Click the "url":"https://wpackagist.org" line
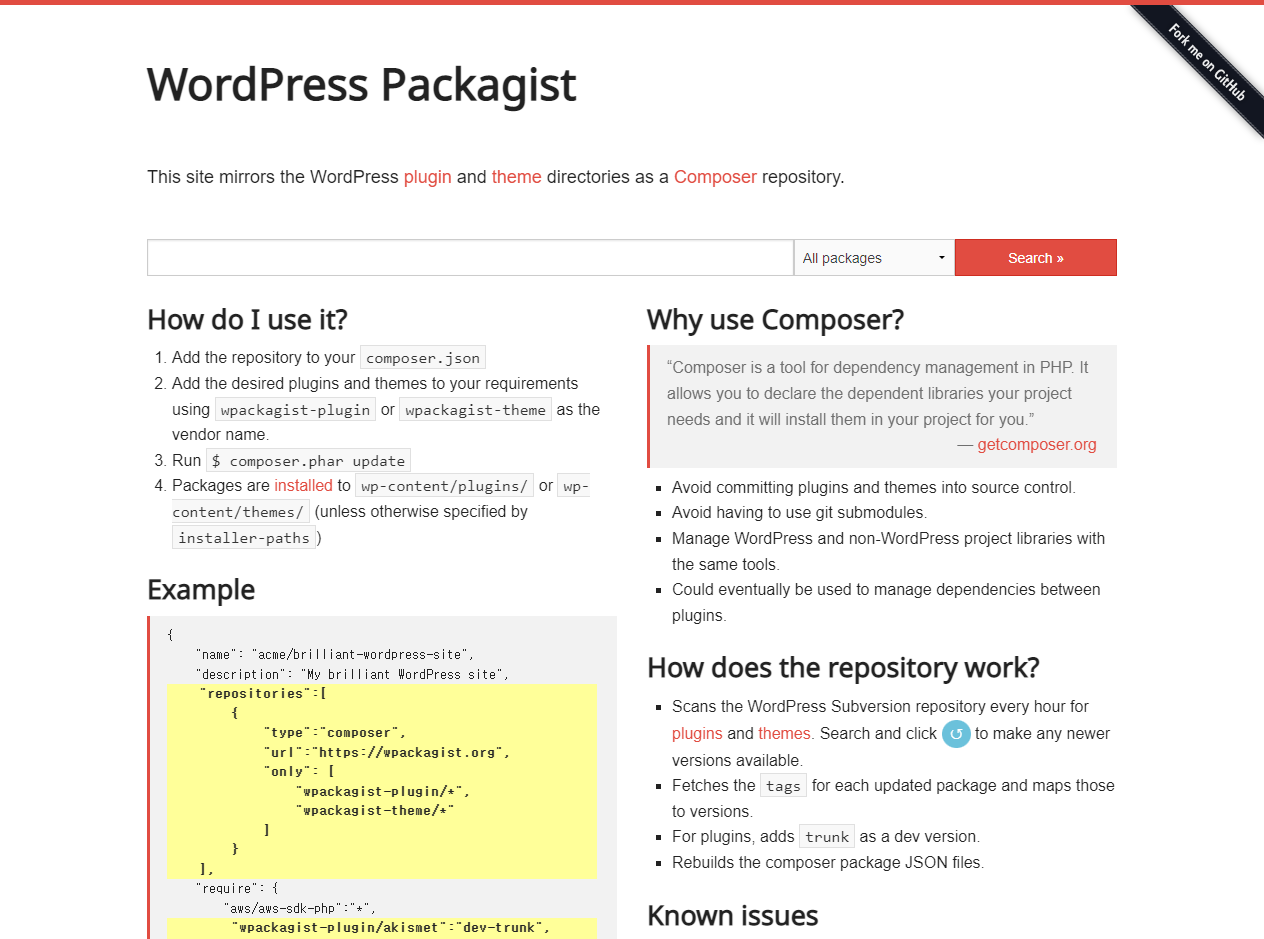Screen dimensions: 1264x939 [x=386, y=752]
